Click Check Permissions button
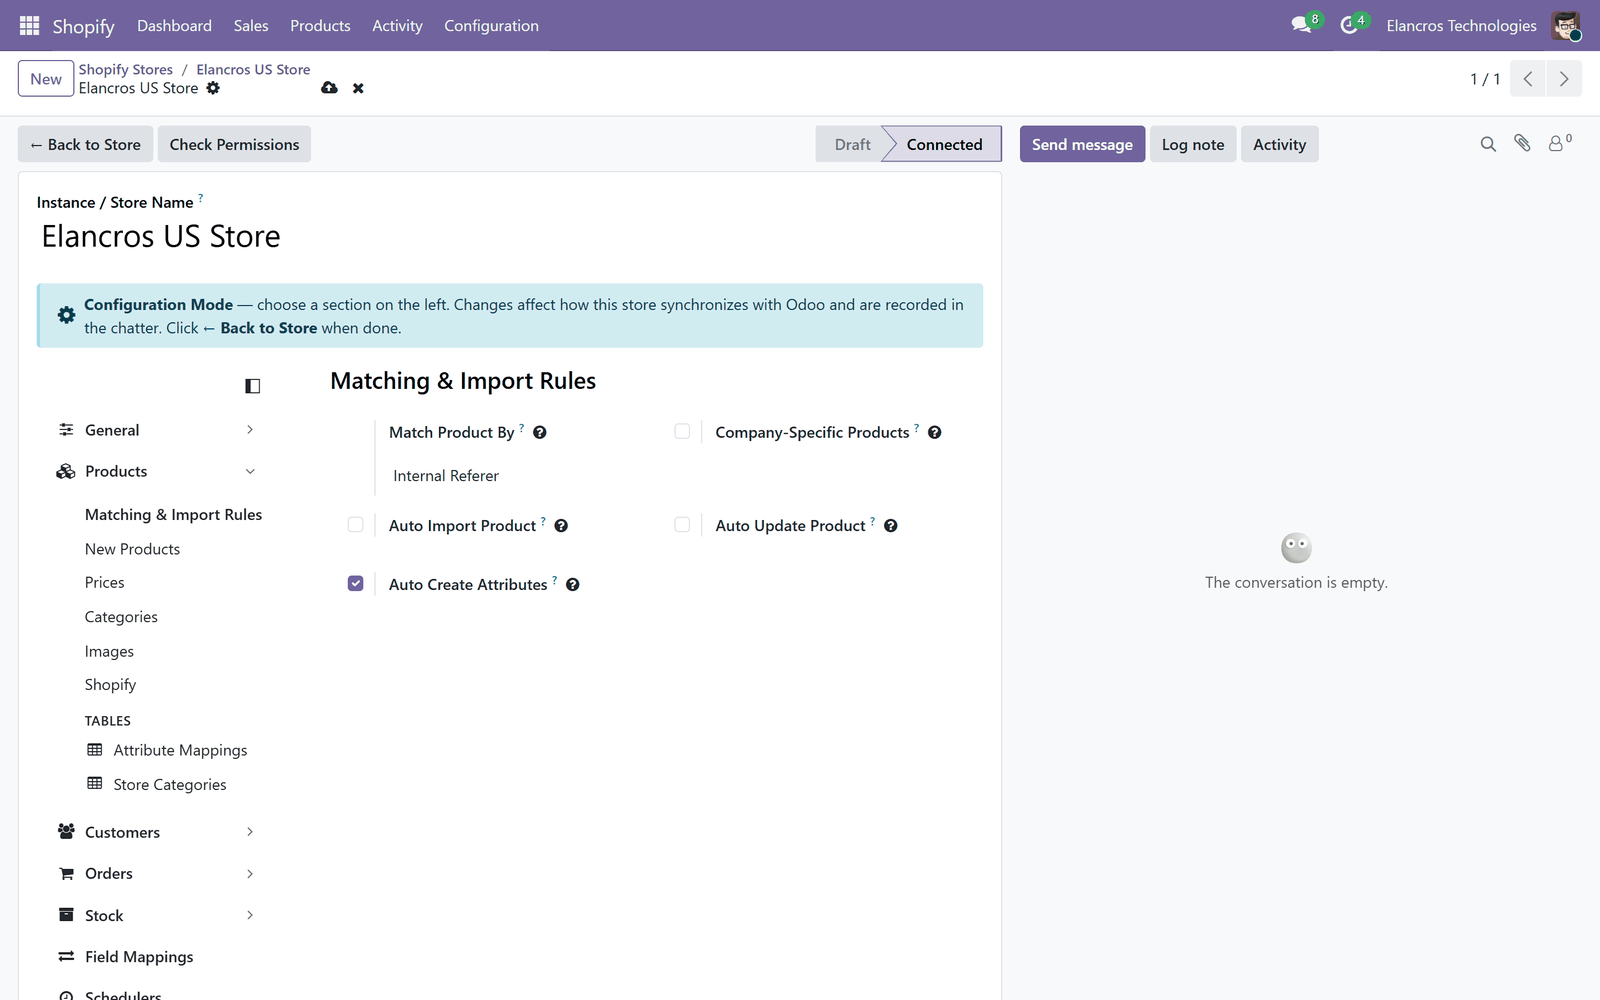The width and height of the screenshot is (1600, 1000). [x=234, y=144]
